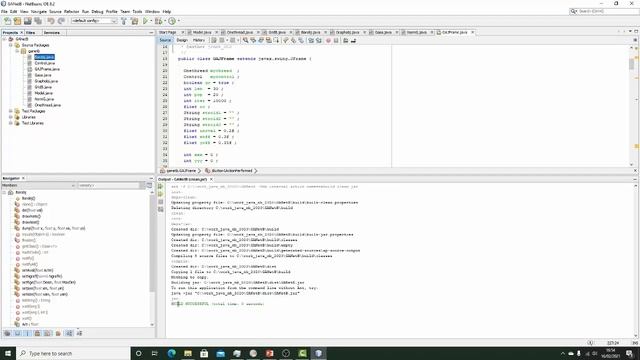This screenshot has height=360, width=640.
Task: Open Task View on the taskbar
Action: tap(155, 353)
